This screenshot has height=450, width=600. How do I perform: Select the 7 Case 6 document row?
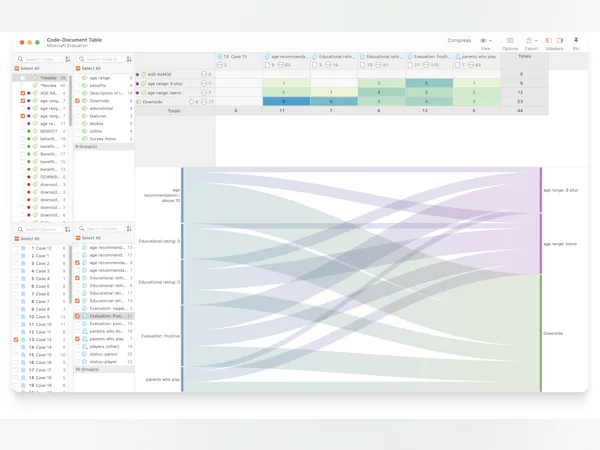tap(40, 293)
